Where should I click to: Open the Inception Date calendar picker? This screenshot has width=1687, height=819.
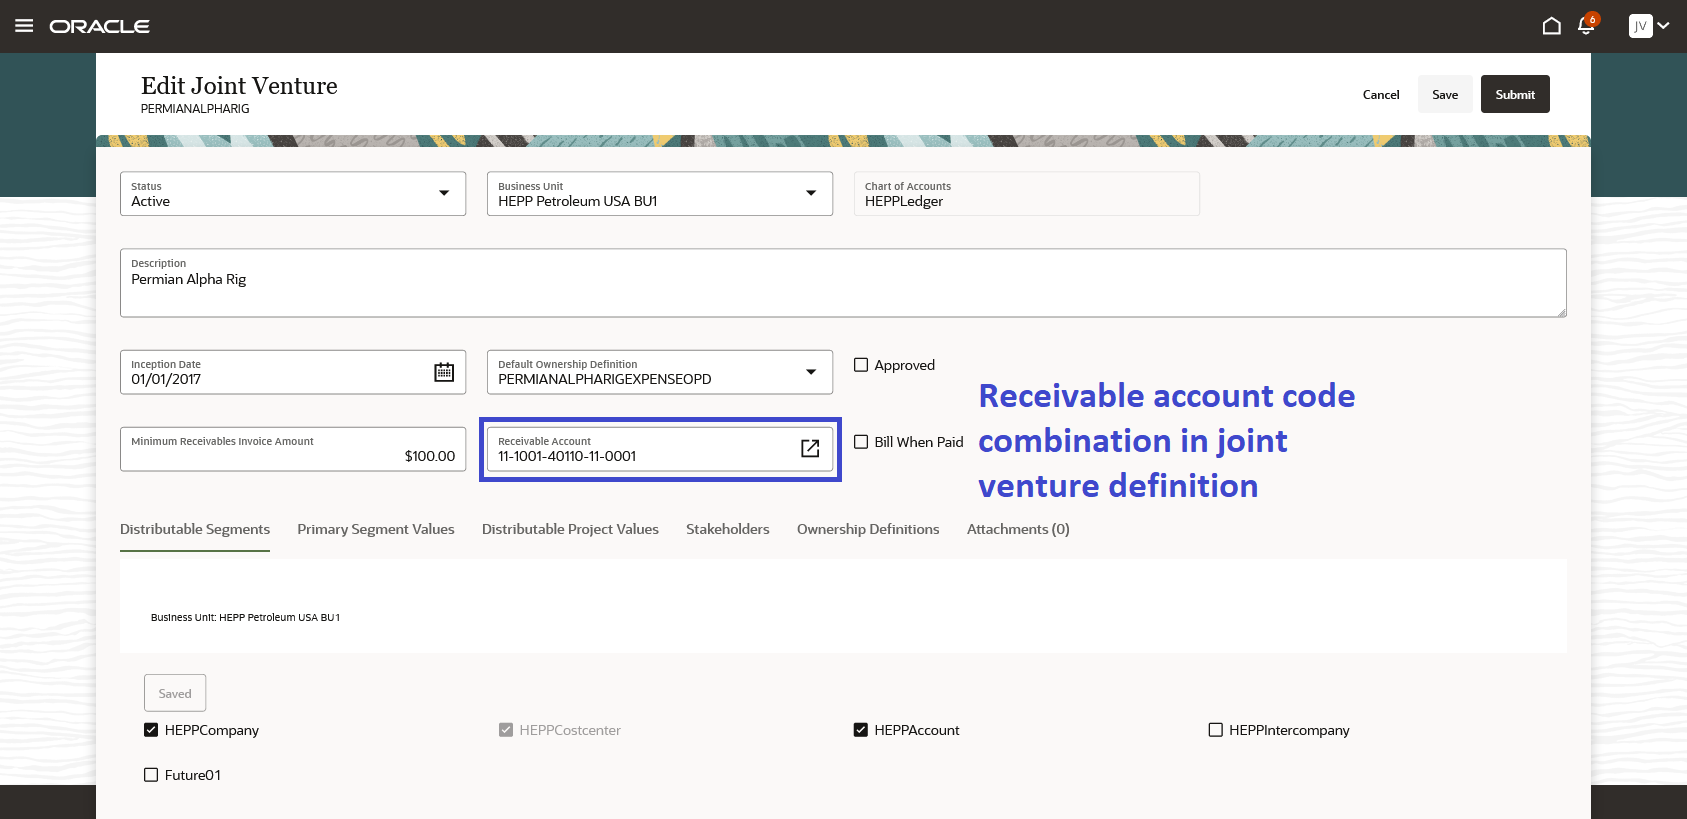pyautogui.click(x=444, y=372)
